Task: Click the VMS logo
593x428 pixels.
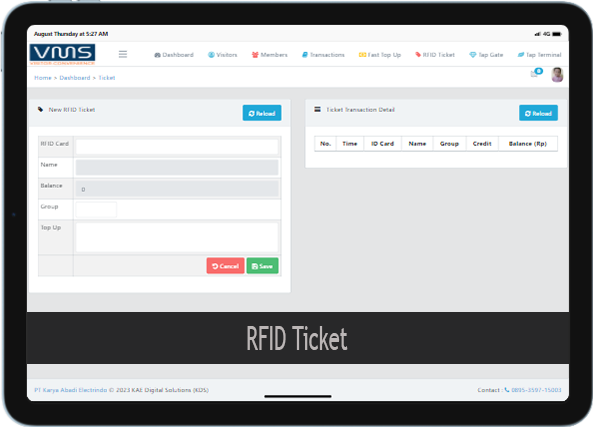Action: click(x=62, y=54)
